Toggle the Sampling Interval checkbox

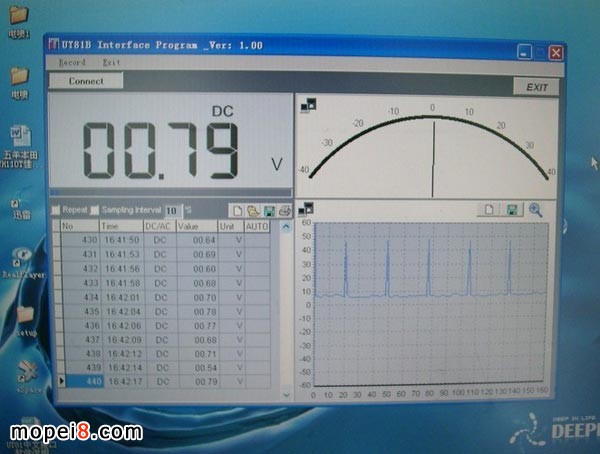click(95, 211)
